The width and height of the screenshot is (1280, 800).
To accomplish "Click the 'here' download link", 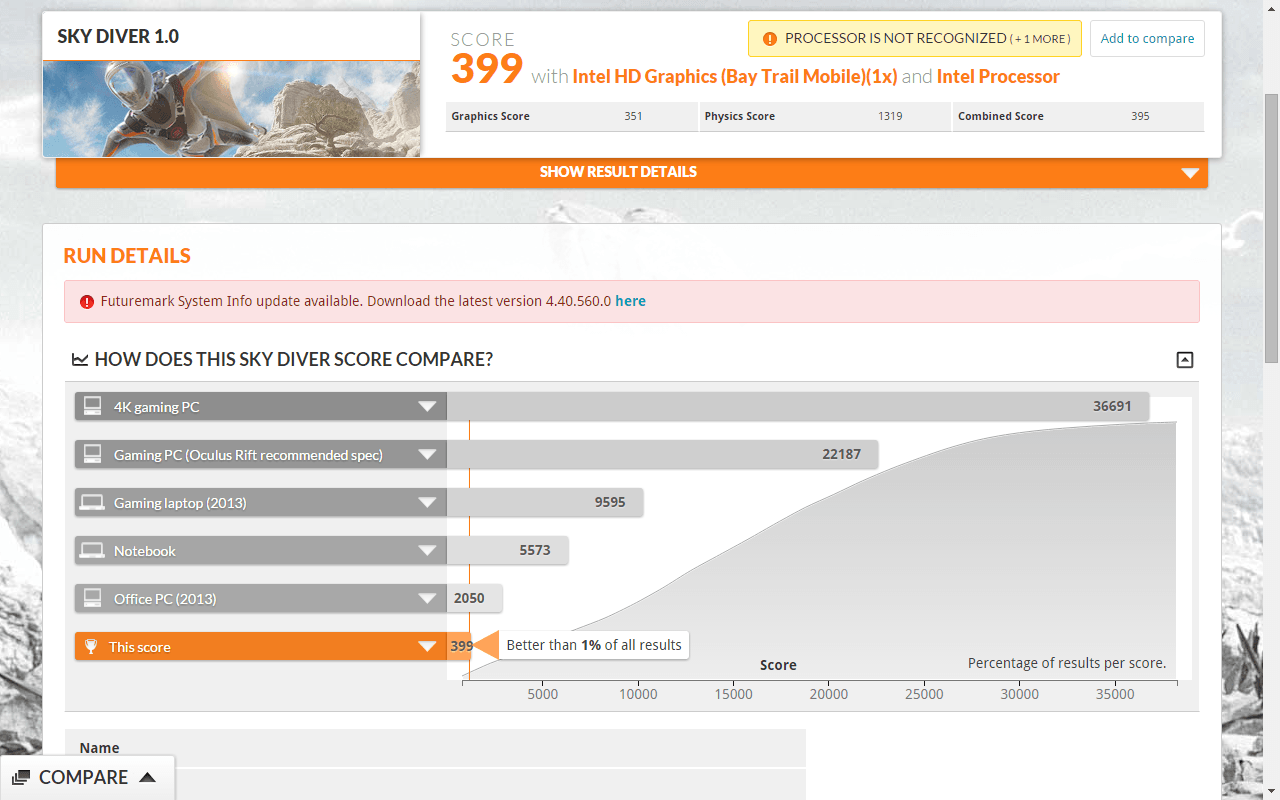I will pyautogui.click(x=630, y=301).
